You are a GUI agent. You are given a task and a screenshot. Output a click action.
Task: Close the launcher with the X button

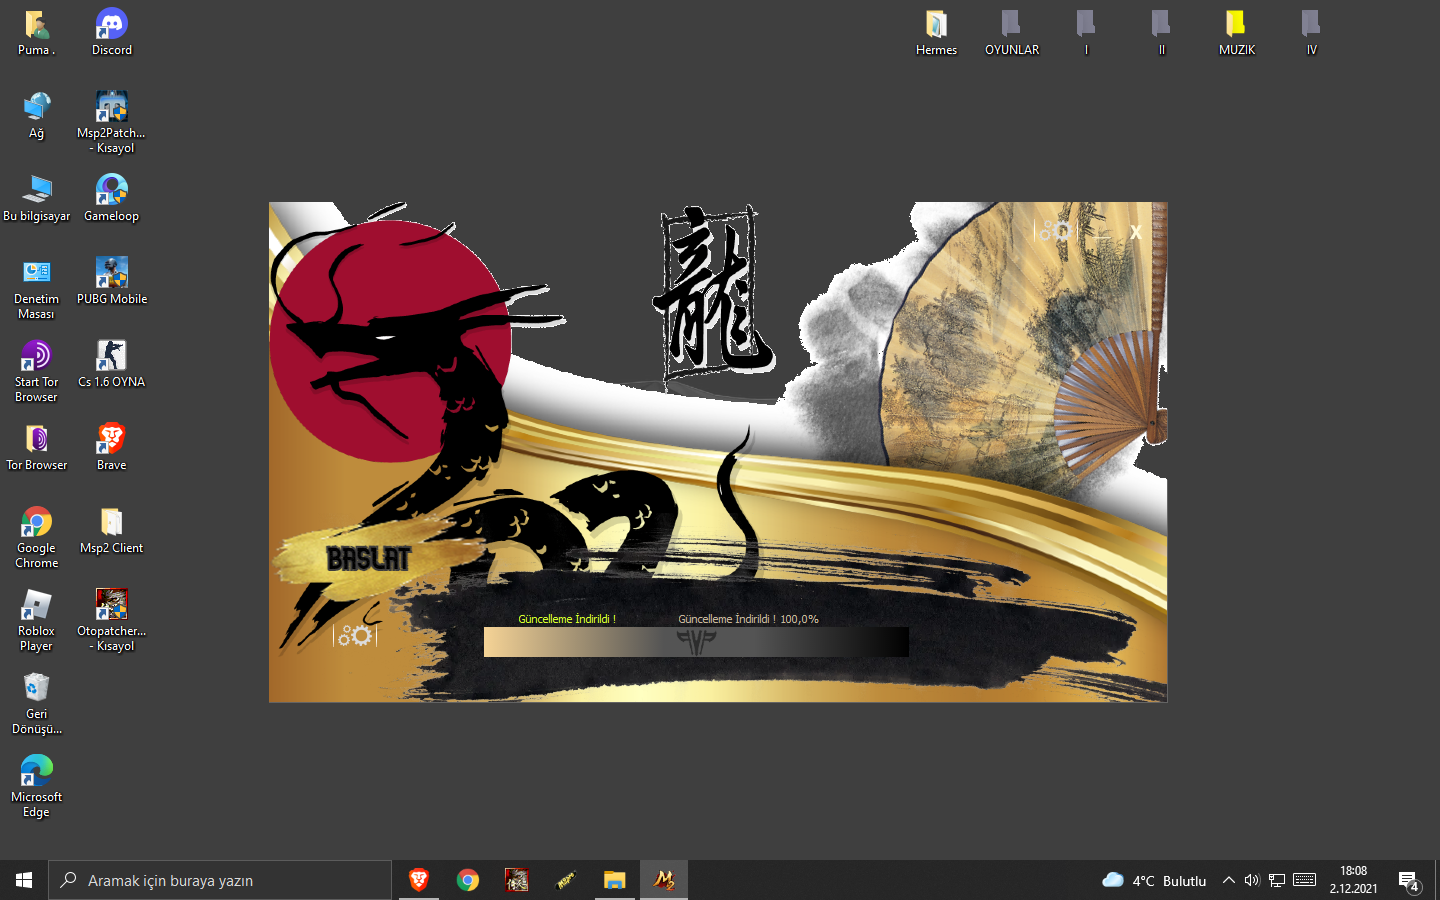tap(1135, 232)
